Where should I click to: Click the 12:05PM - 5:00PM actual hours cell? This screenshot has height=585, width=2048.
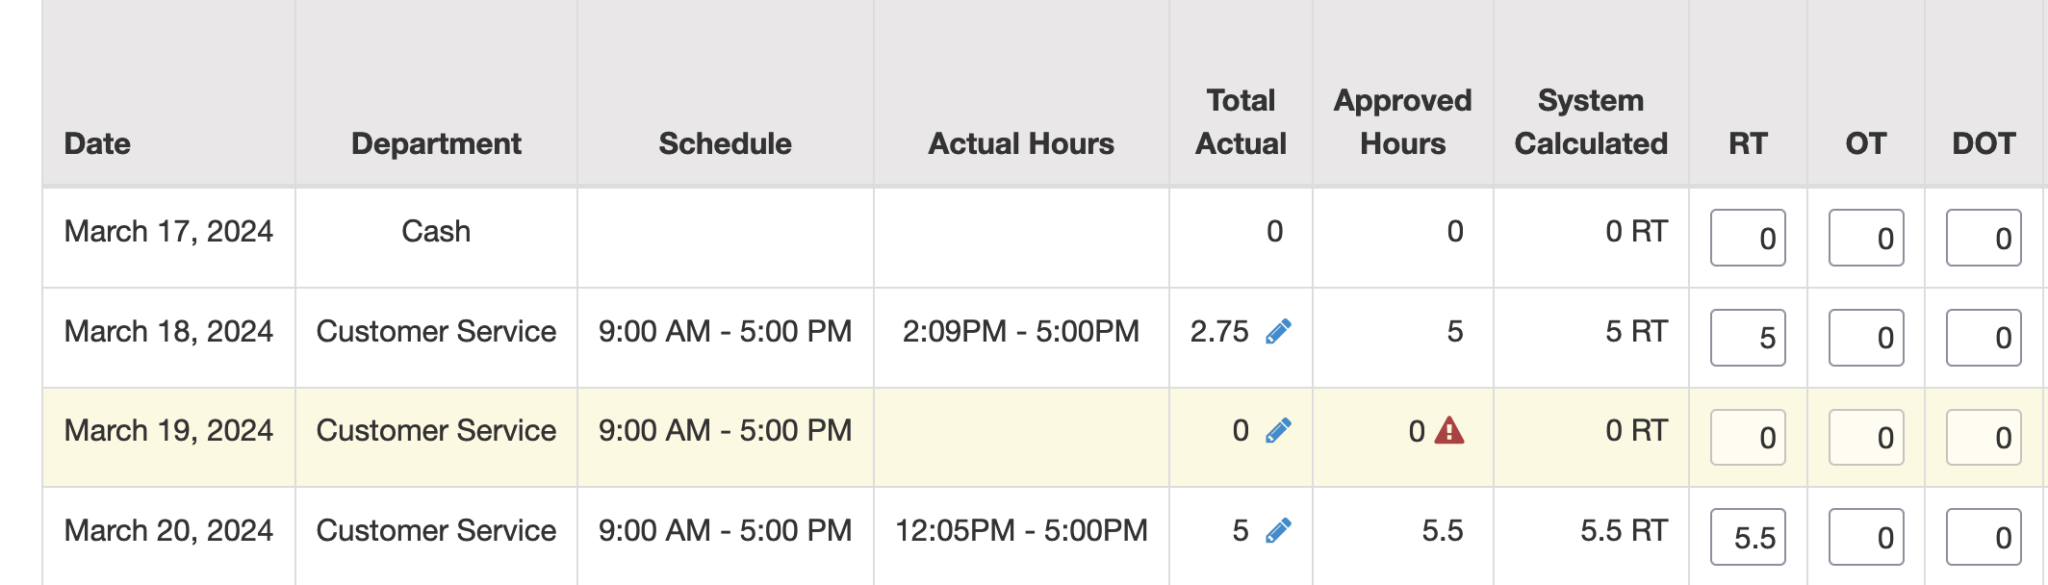[1021, 531]
